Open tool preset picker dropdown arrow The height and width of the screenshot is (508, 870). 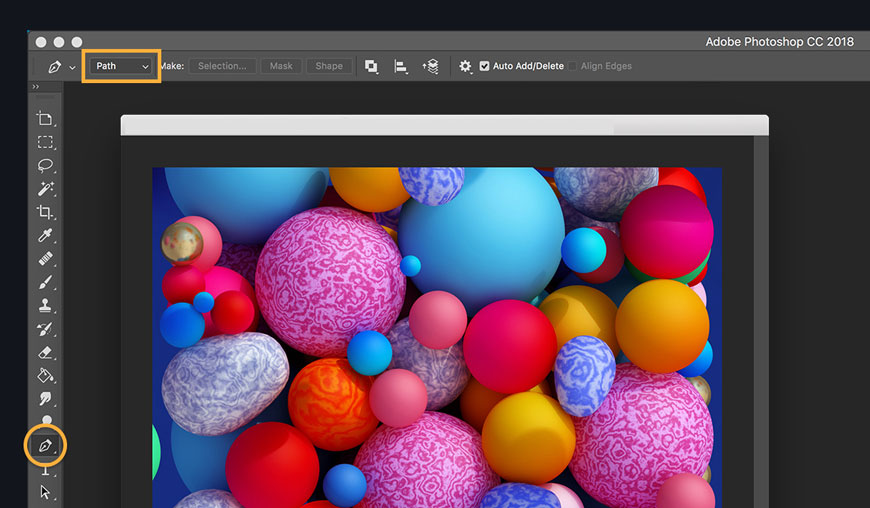[72, 67]
